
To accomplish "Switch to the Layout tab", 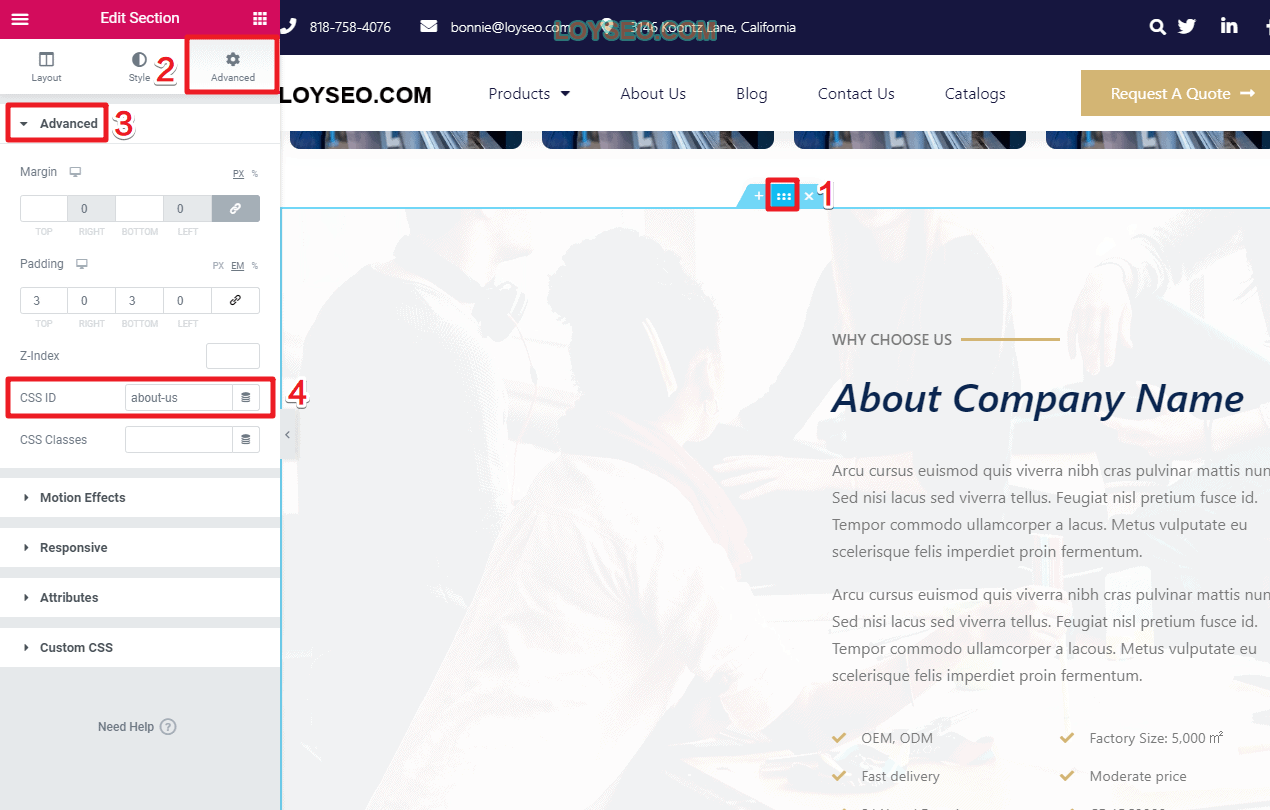I will [x=46, y=67].
